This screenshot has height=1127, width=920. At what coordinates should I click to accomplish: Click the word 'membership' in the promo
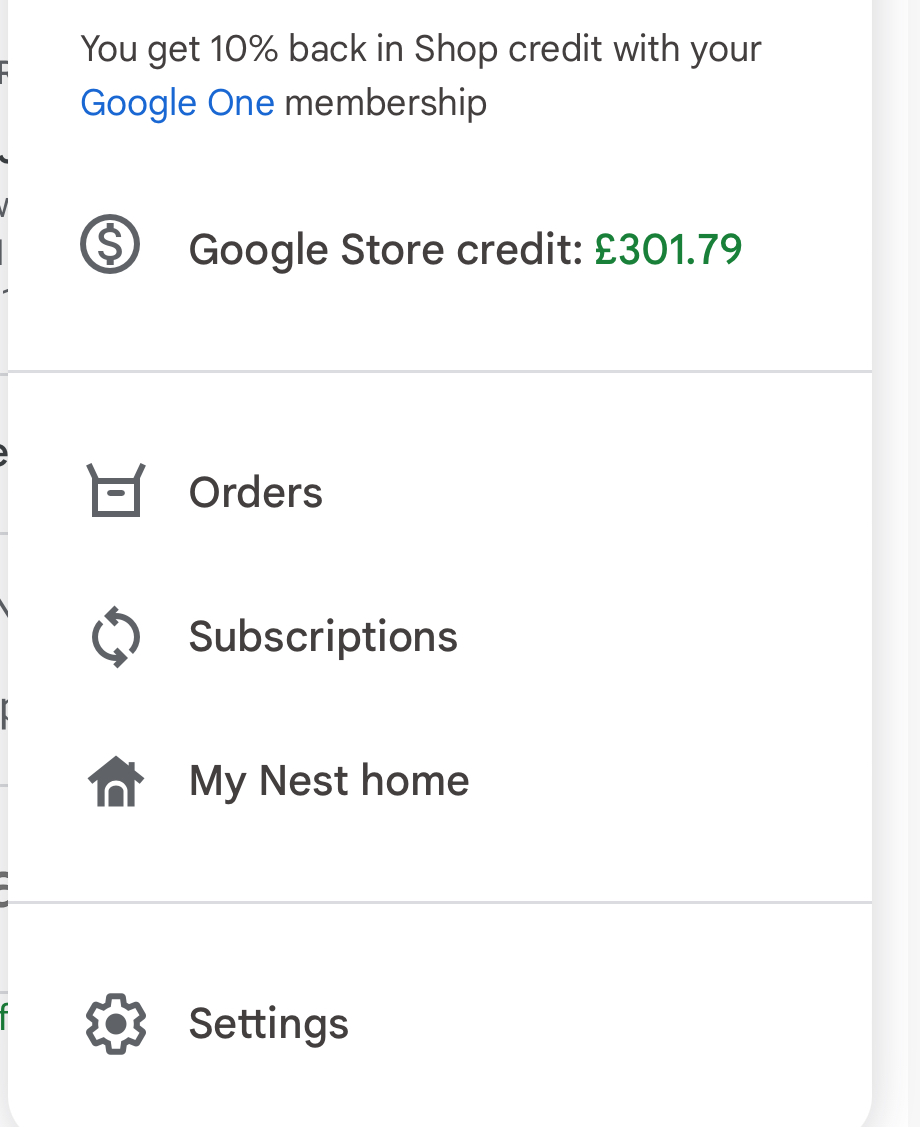coord(386,103)
